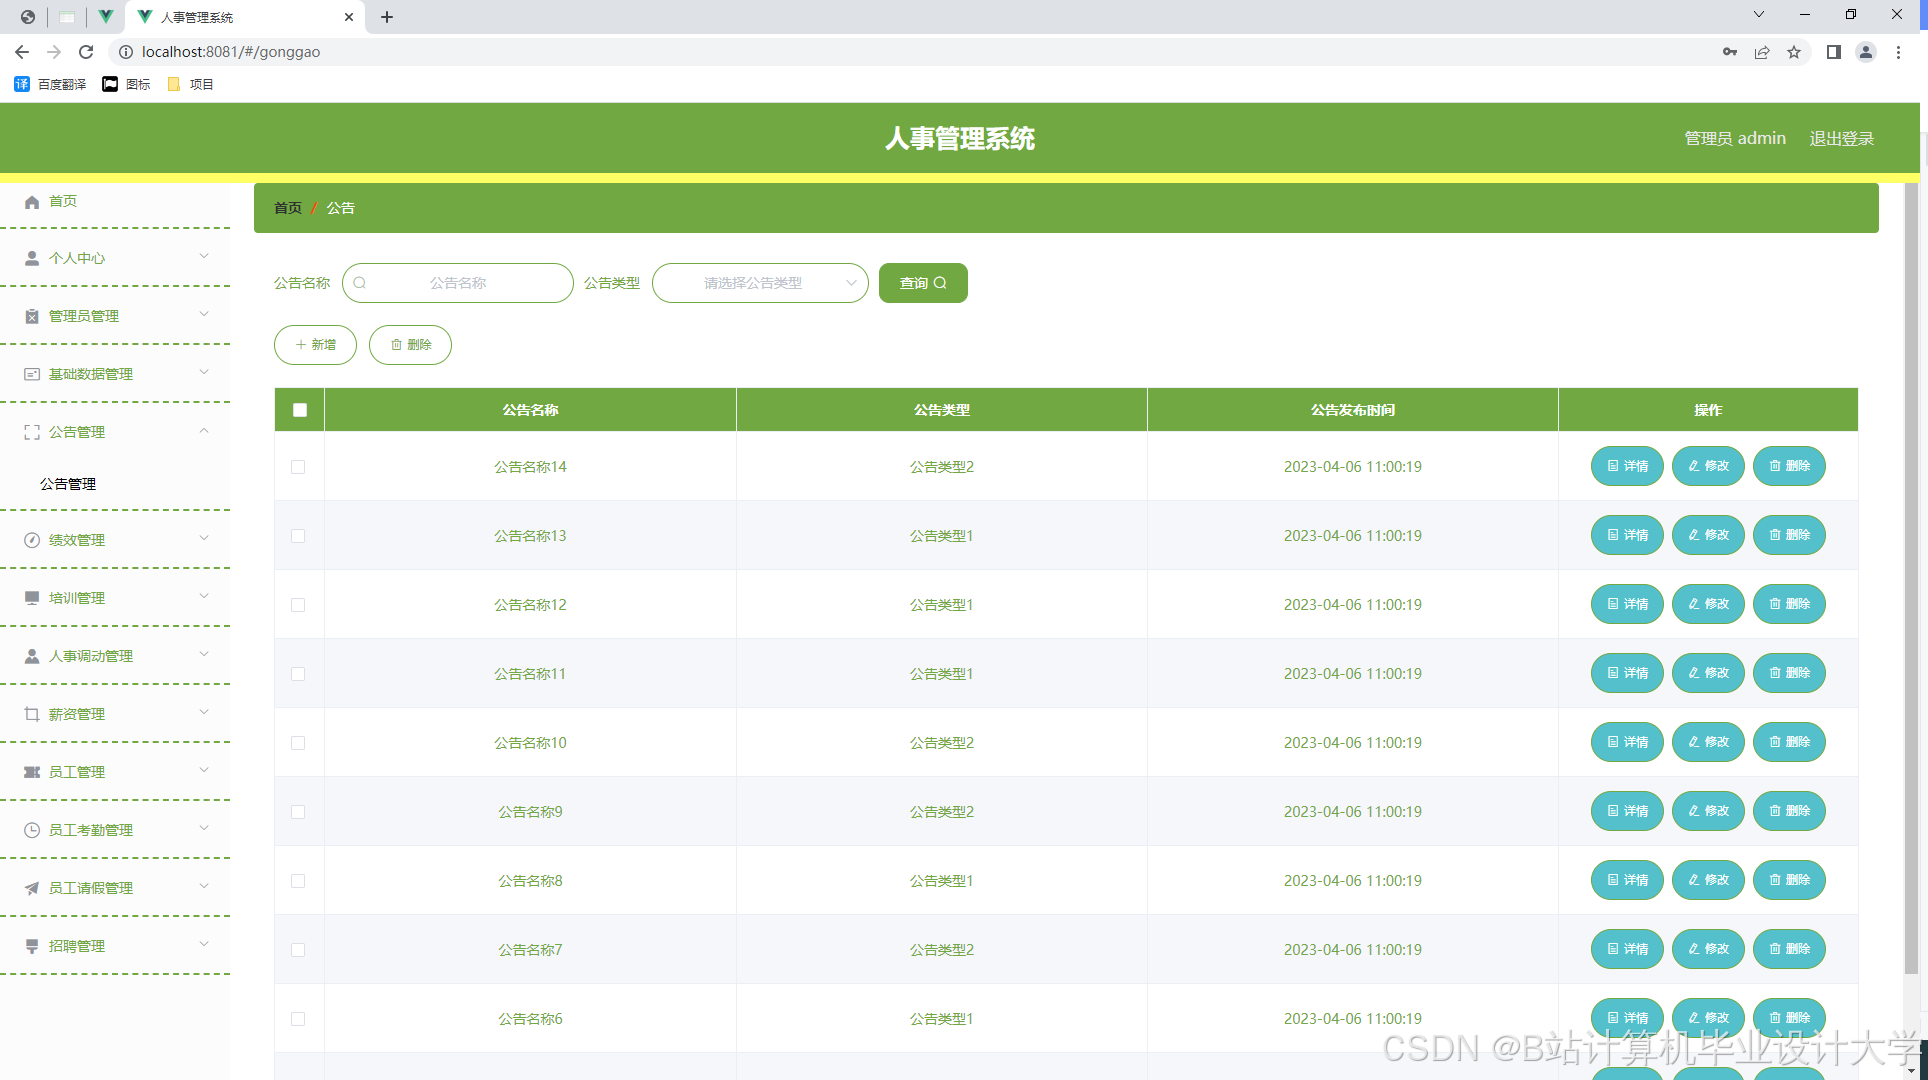Viewport: 1928px width, 1080px height.
Task: Click the page vertical scrollbar
Action: coord(1911,580)
